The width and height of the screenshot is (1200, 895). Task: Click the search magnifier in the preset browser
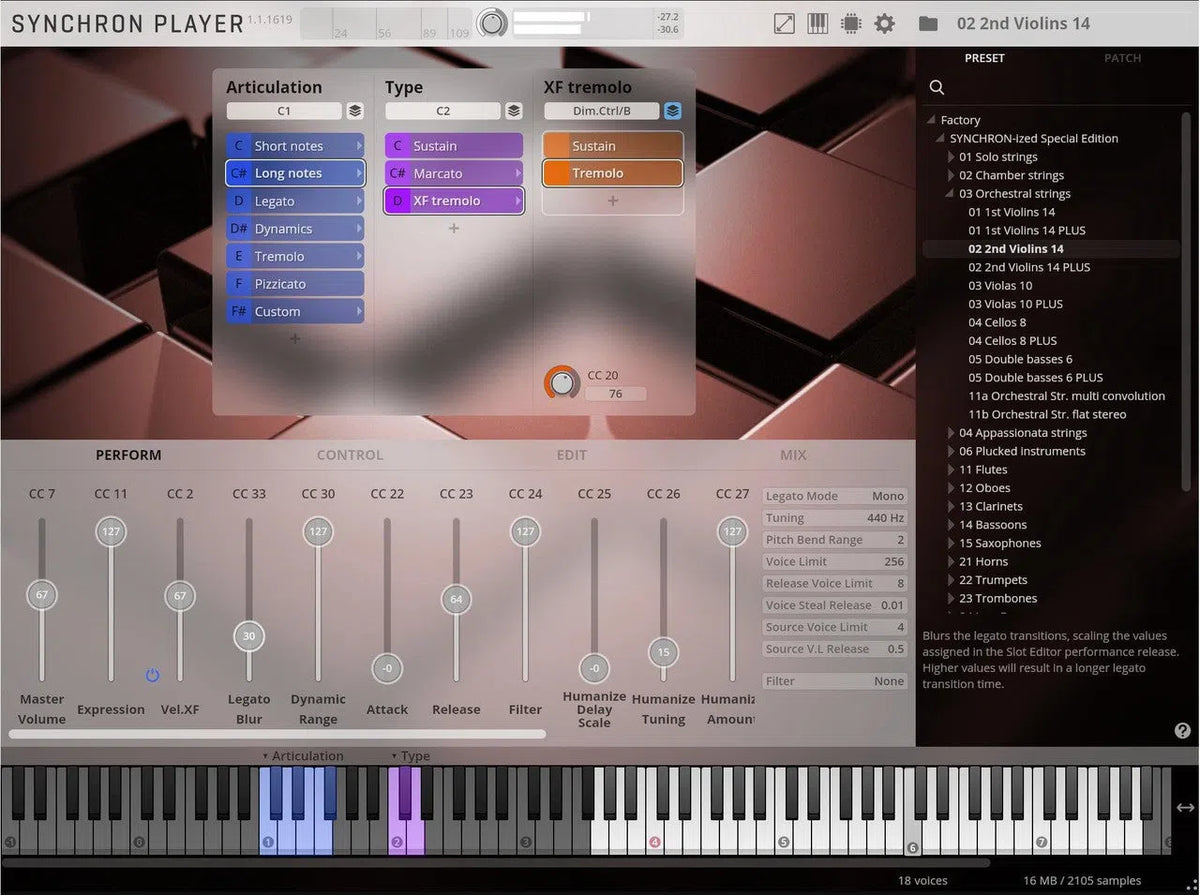pos(937,88)
